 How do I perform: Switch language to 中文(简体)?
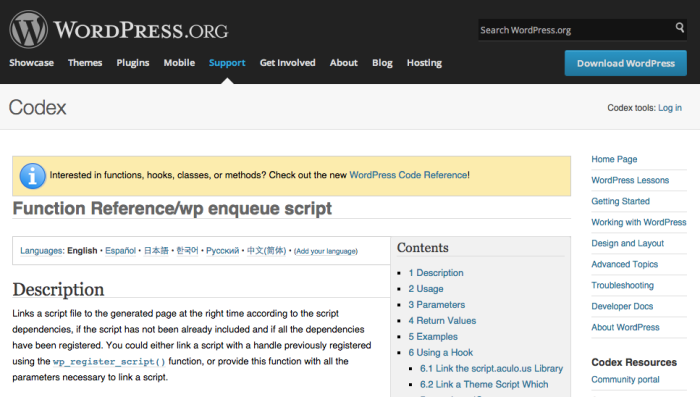pyautogui.click(x=267, y=251)
